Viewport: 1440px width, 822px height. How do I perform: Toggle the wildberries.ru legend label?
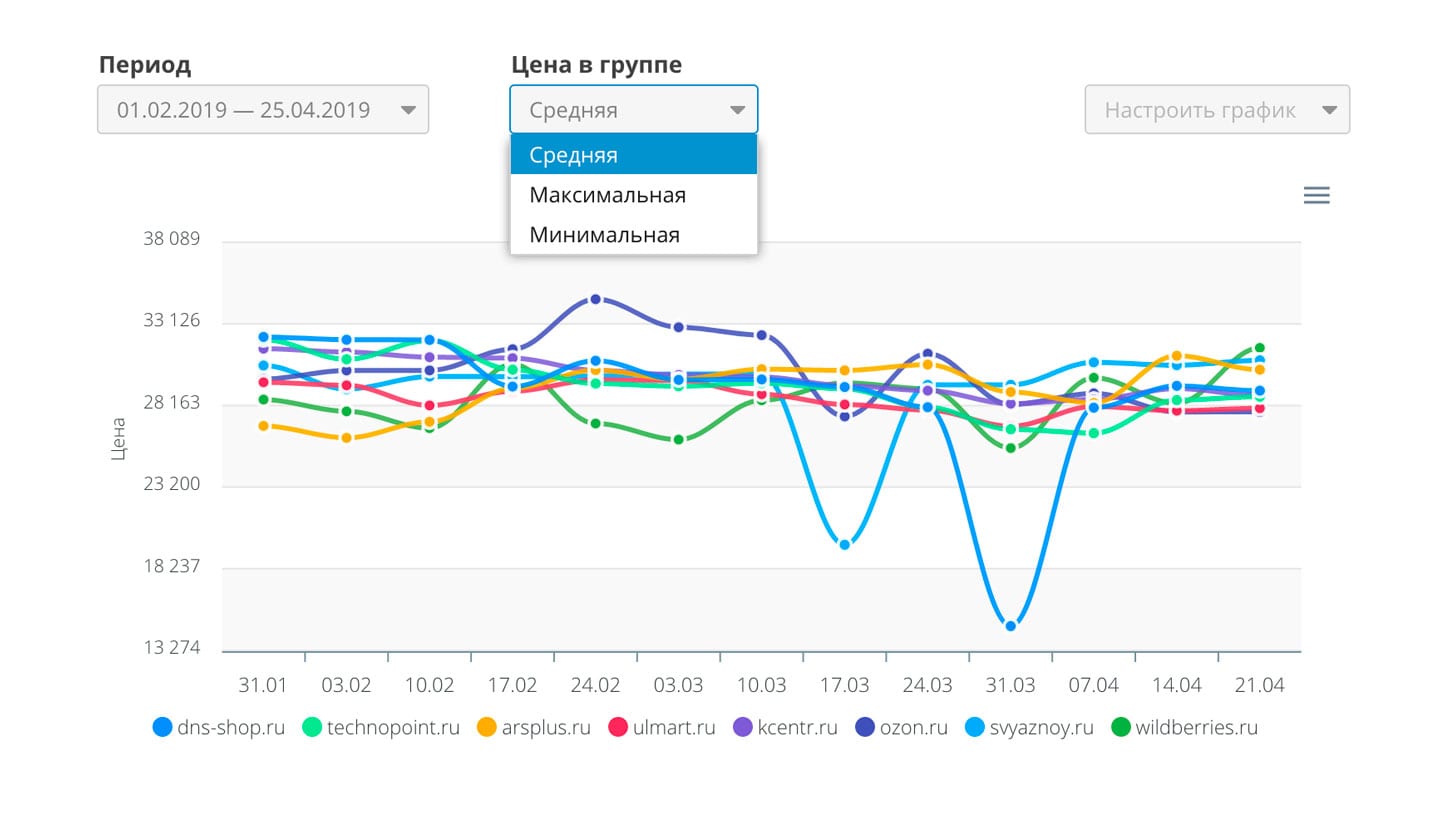pos(1196,727)
